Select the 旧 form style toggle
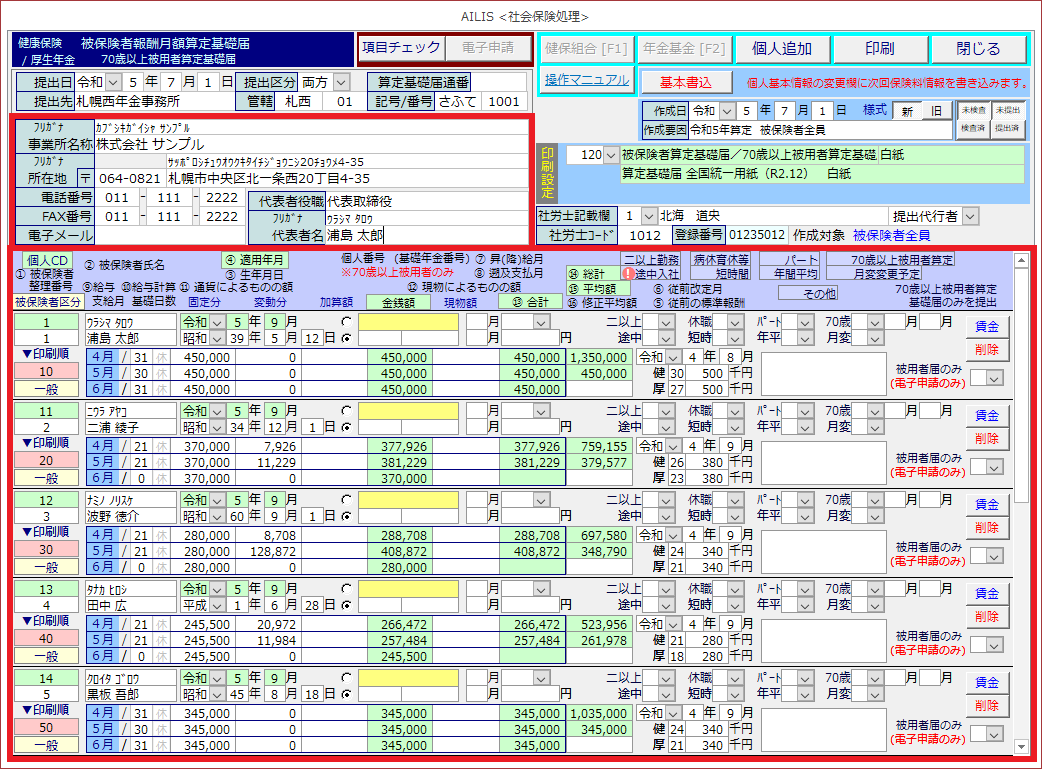This screenshot has height=769, width=1042. 936,111
